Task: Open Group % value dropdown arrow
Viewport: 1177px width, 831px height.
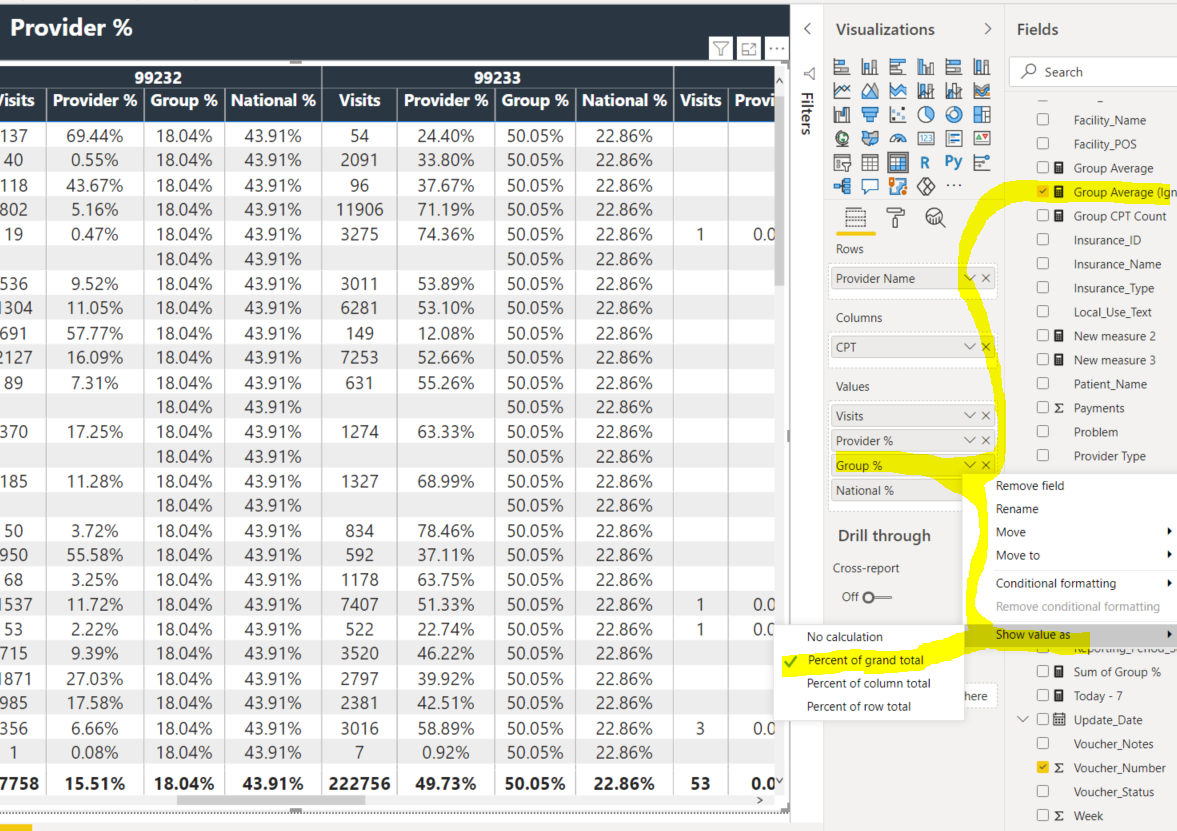Action: pos(970,465)
